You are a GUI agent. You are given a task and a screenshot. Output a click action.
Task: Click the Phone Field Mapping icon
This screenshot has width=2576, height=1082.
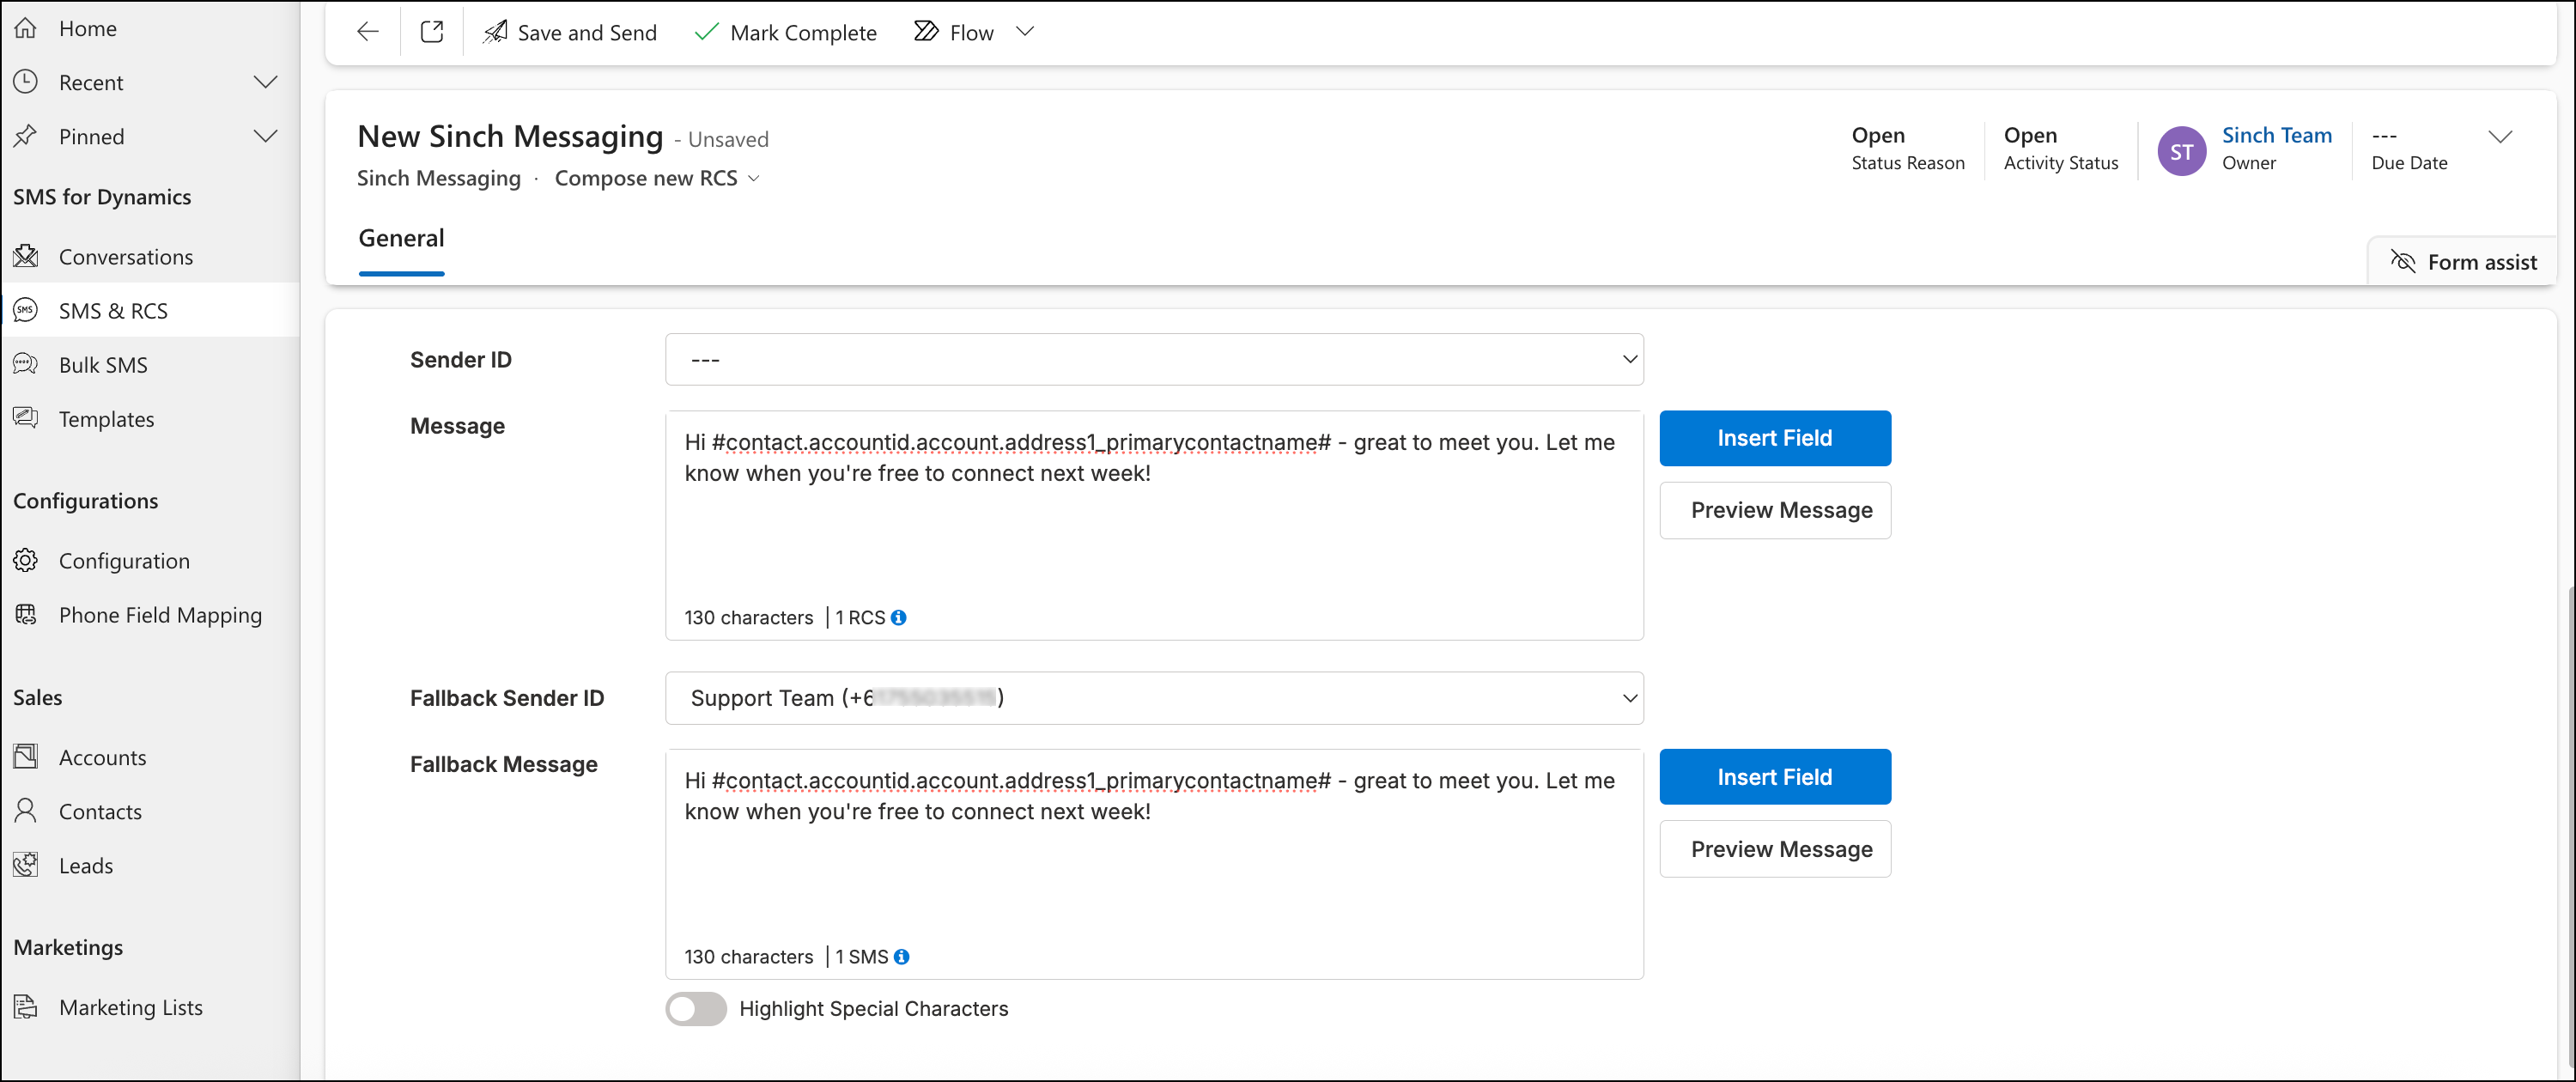(x=26, y=615)
